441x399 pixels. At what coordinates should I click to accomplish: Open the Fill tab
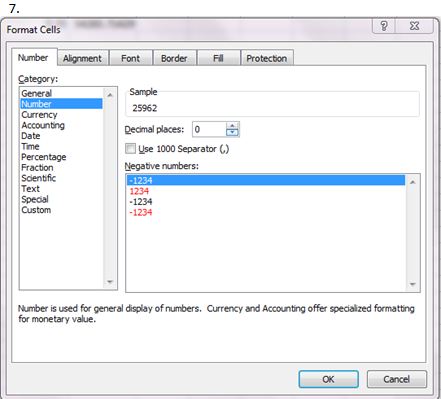pyautogui.click(x=218, y=58)
